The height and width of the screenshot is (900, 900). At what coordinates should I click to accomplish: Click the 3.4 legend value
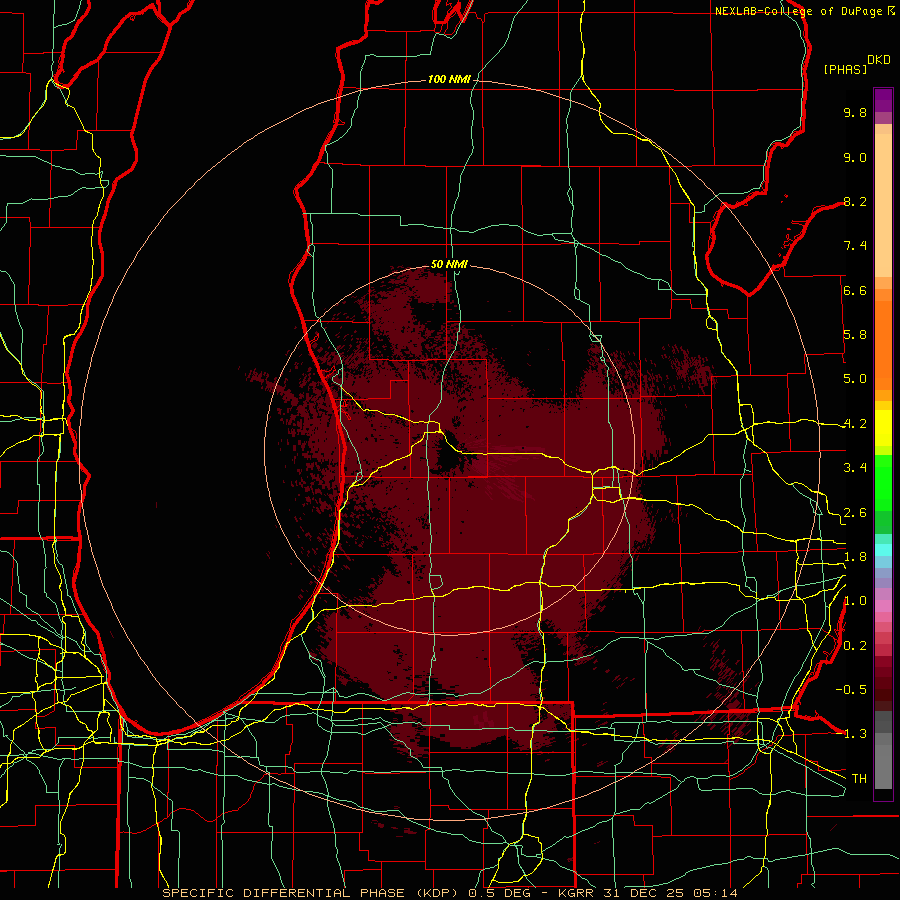(855, 468)
